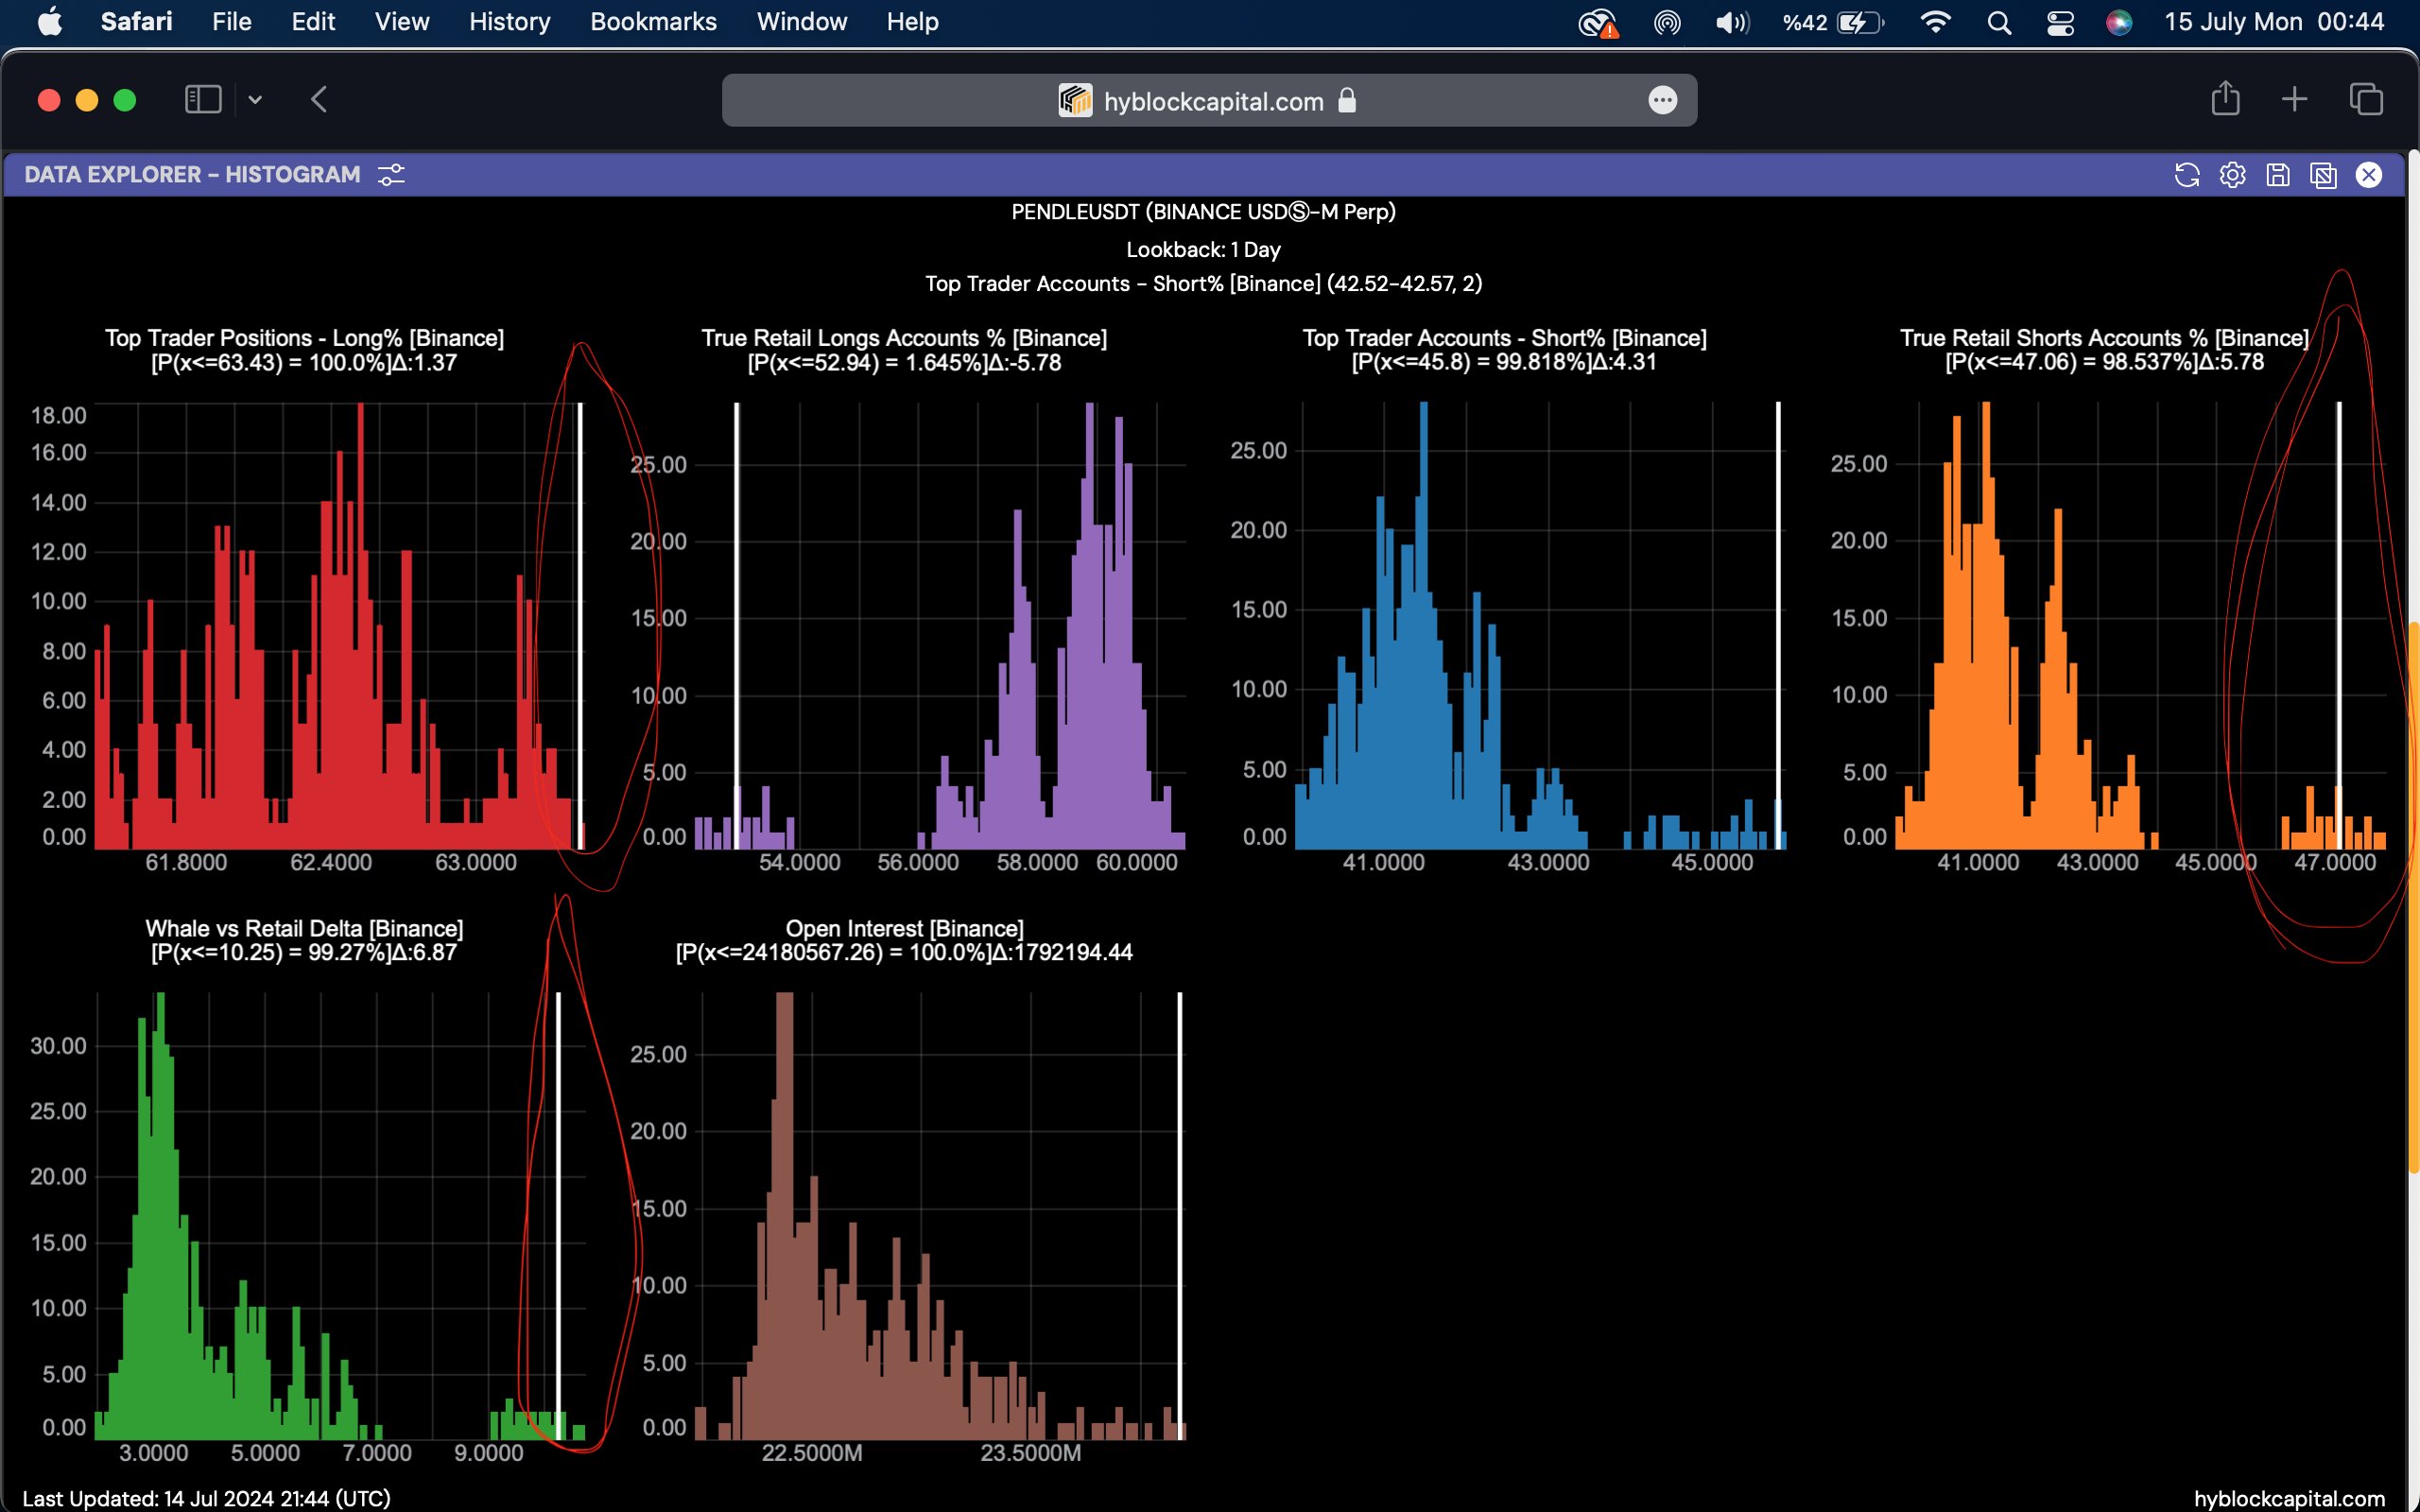Go back with Safari back arrow
Viewport: 2420px width, 1512px height.
pos(319,99)
